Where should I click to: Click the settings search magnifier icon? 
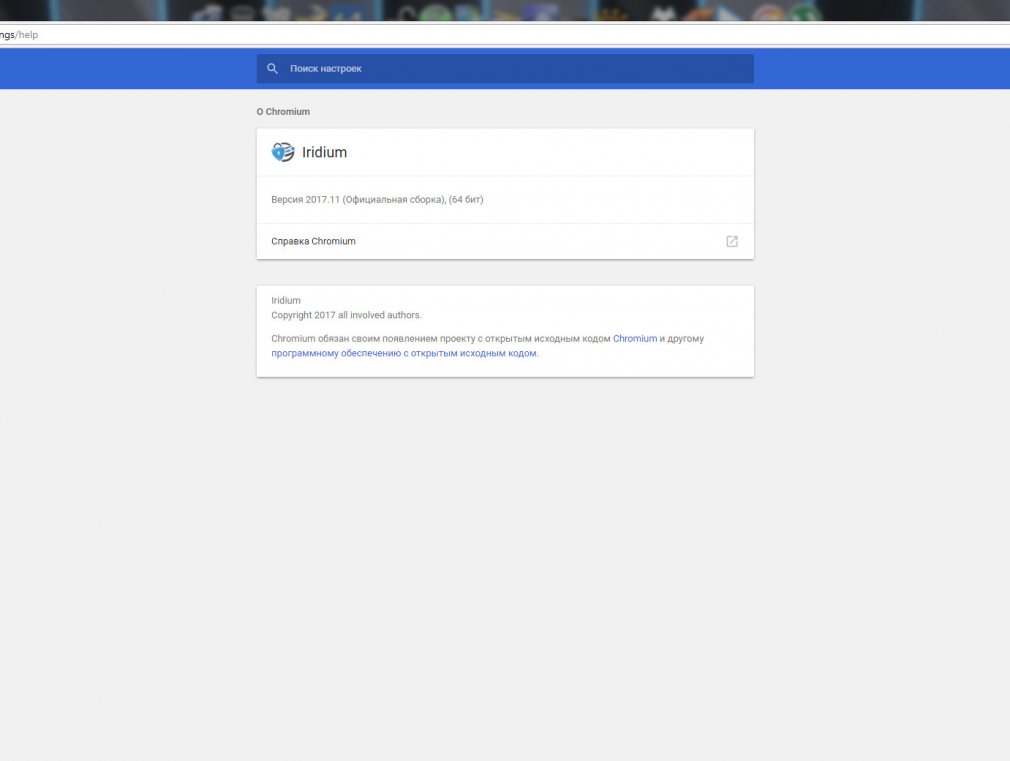272,68
